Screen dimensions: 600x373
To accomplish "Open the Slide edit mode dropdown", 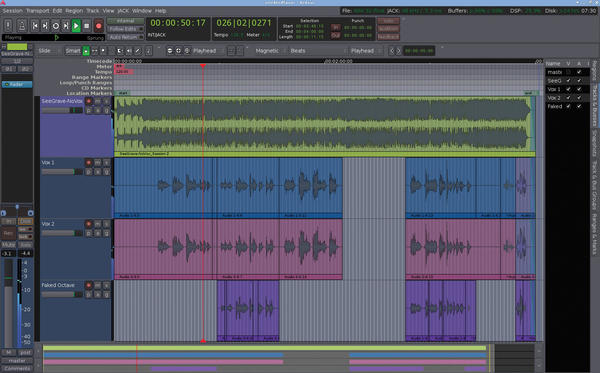I will click(49, 50).
